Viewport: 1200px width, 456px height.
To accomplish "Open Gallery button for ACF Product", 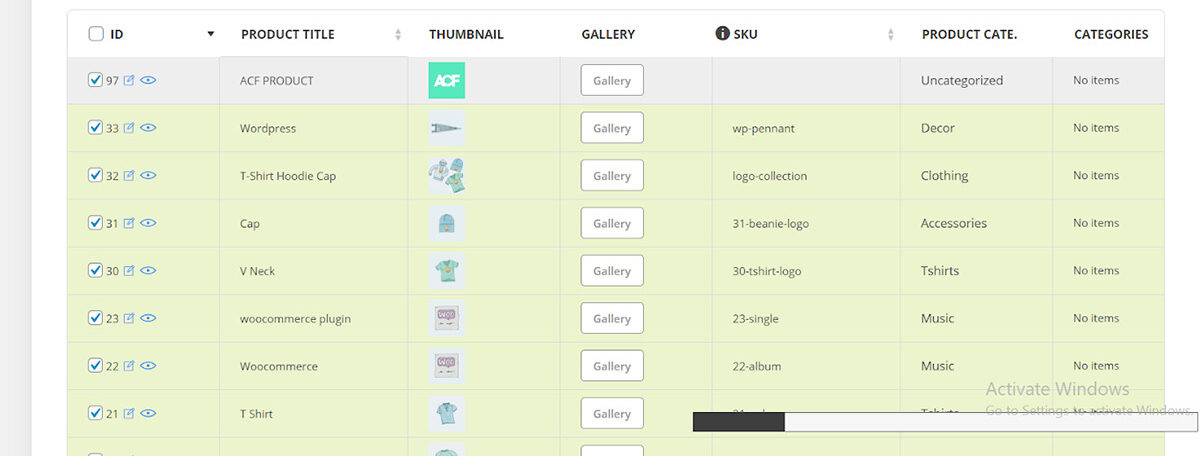I will tap(611, 81).
